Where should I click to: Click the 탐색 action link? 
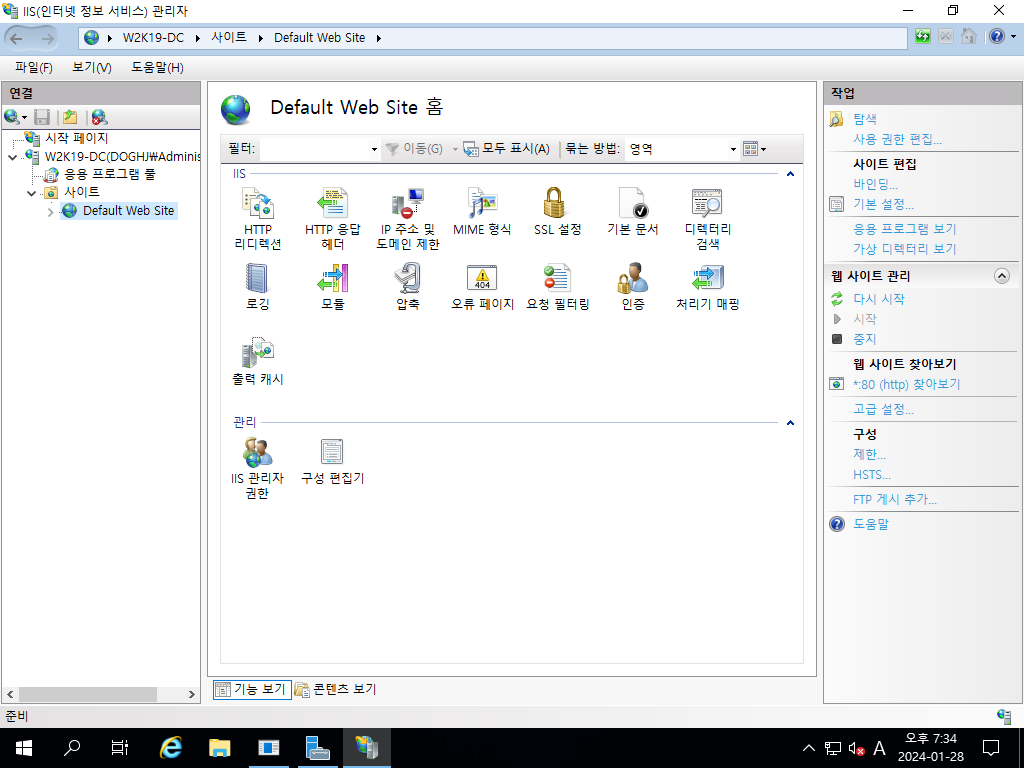(865, 119)
